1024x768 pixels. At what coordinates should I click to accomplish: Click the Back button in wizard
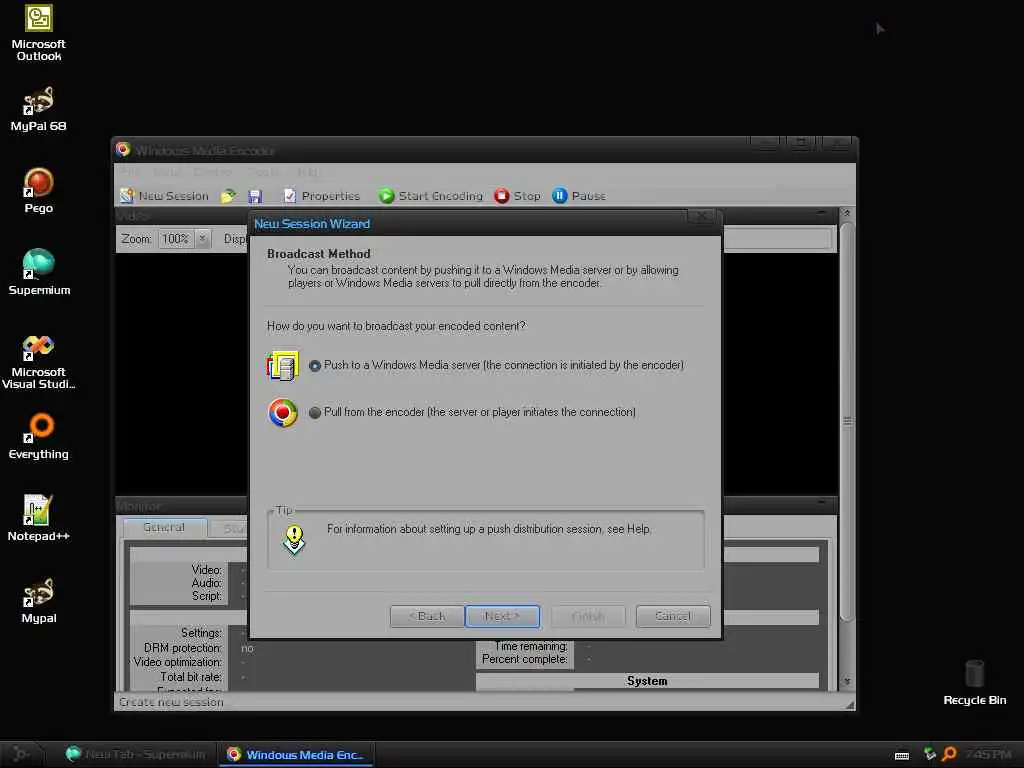pos(427,616)
